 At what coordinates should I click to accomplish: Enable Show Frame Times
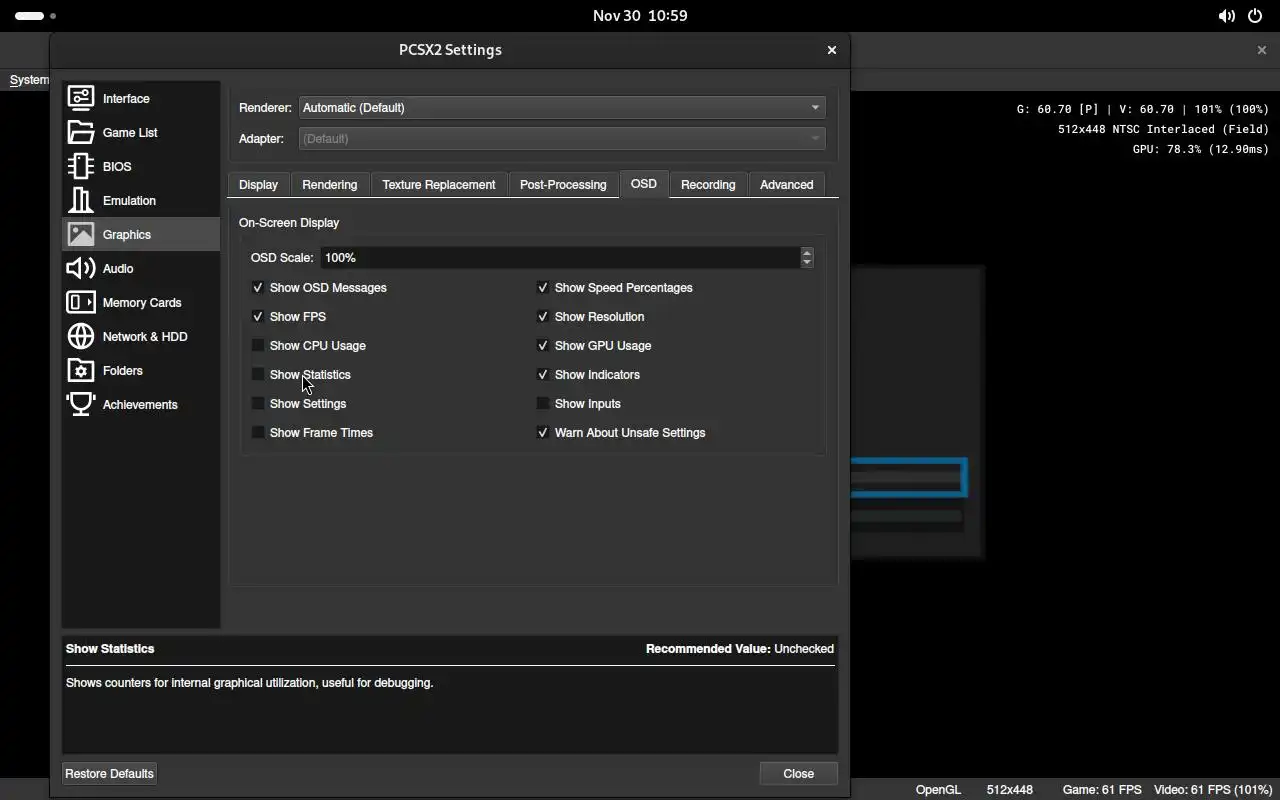[x=258, y=432]
